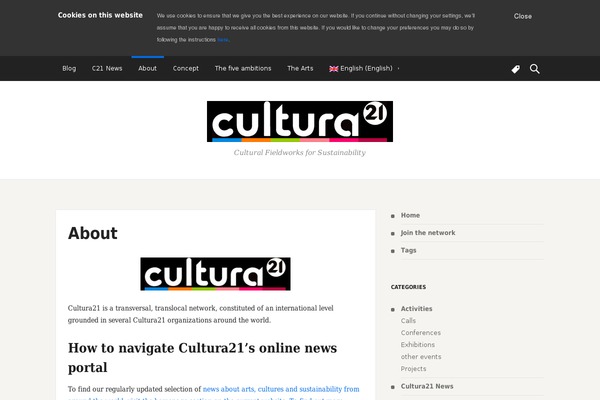Viewport: 600px width, 400px height.
Task: Open the Concept menu item
Action: pyautogui.click(x=186, y=69)
